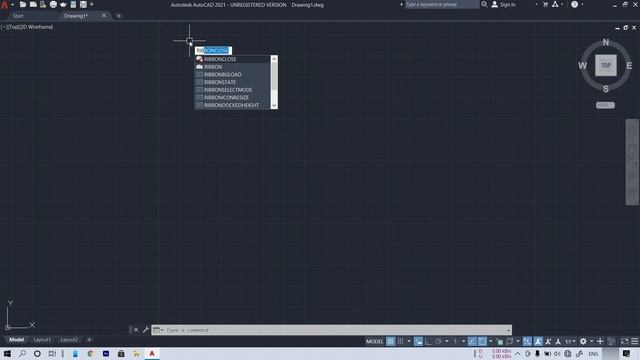Switch to the Start tab
The height and width of the screenshot is (360, 640).
(x=18, y=16)
